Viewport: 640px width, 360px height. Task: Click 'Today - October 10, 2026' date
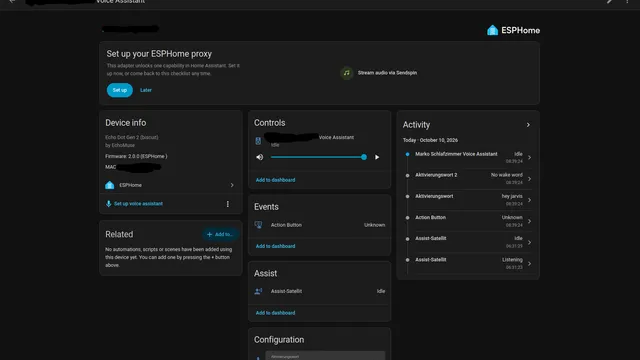click(x=430, y=140)
